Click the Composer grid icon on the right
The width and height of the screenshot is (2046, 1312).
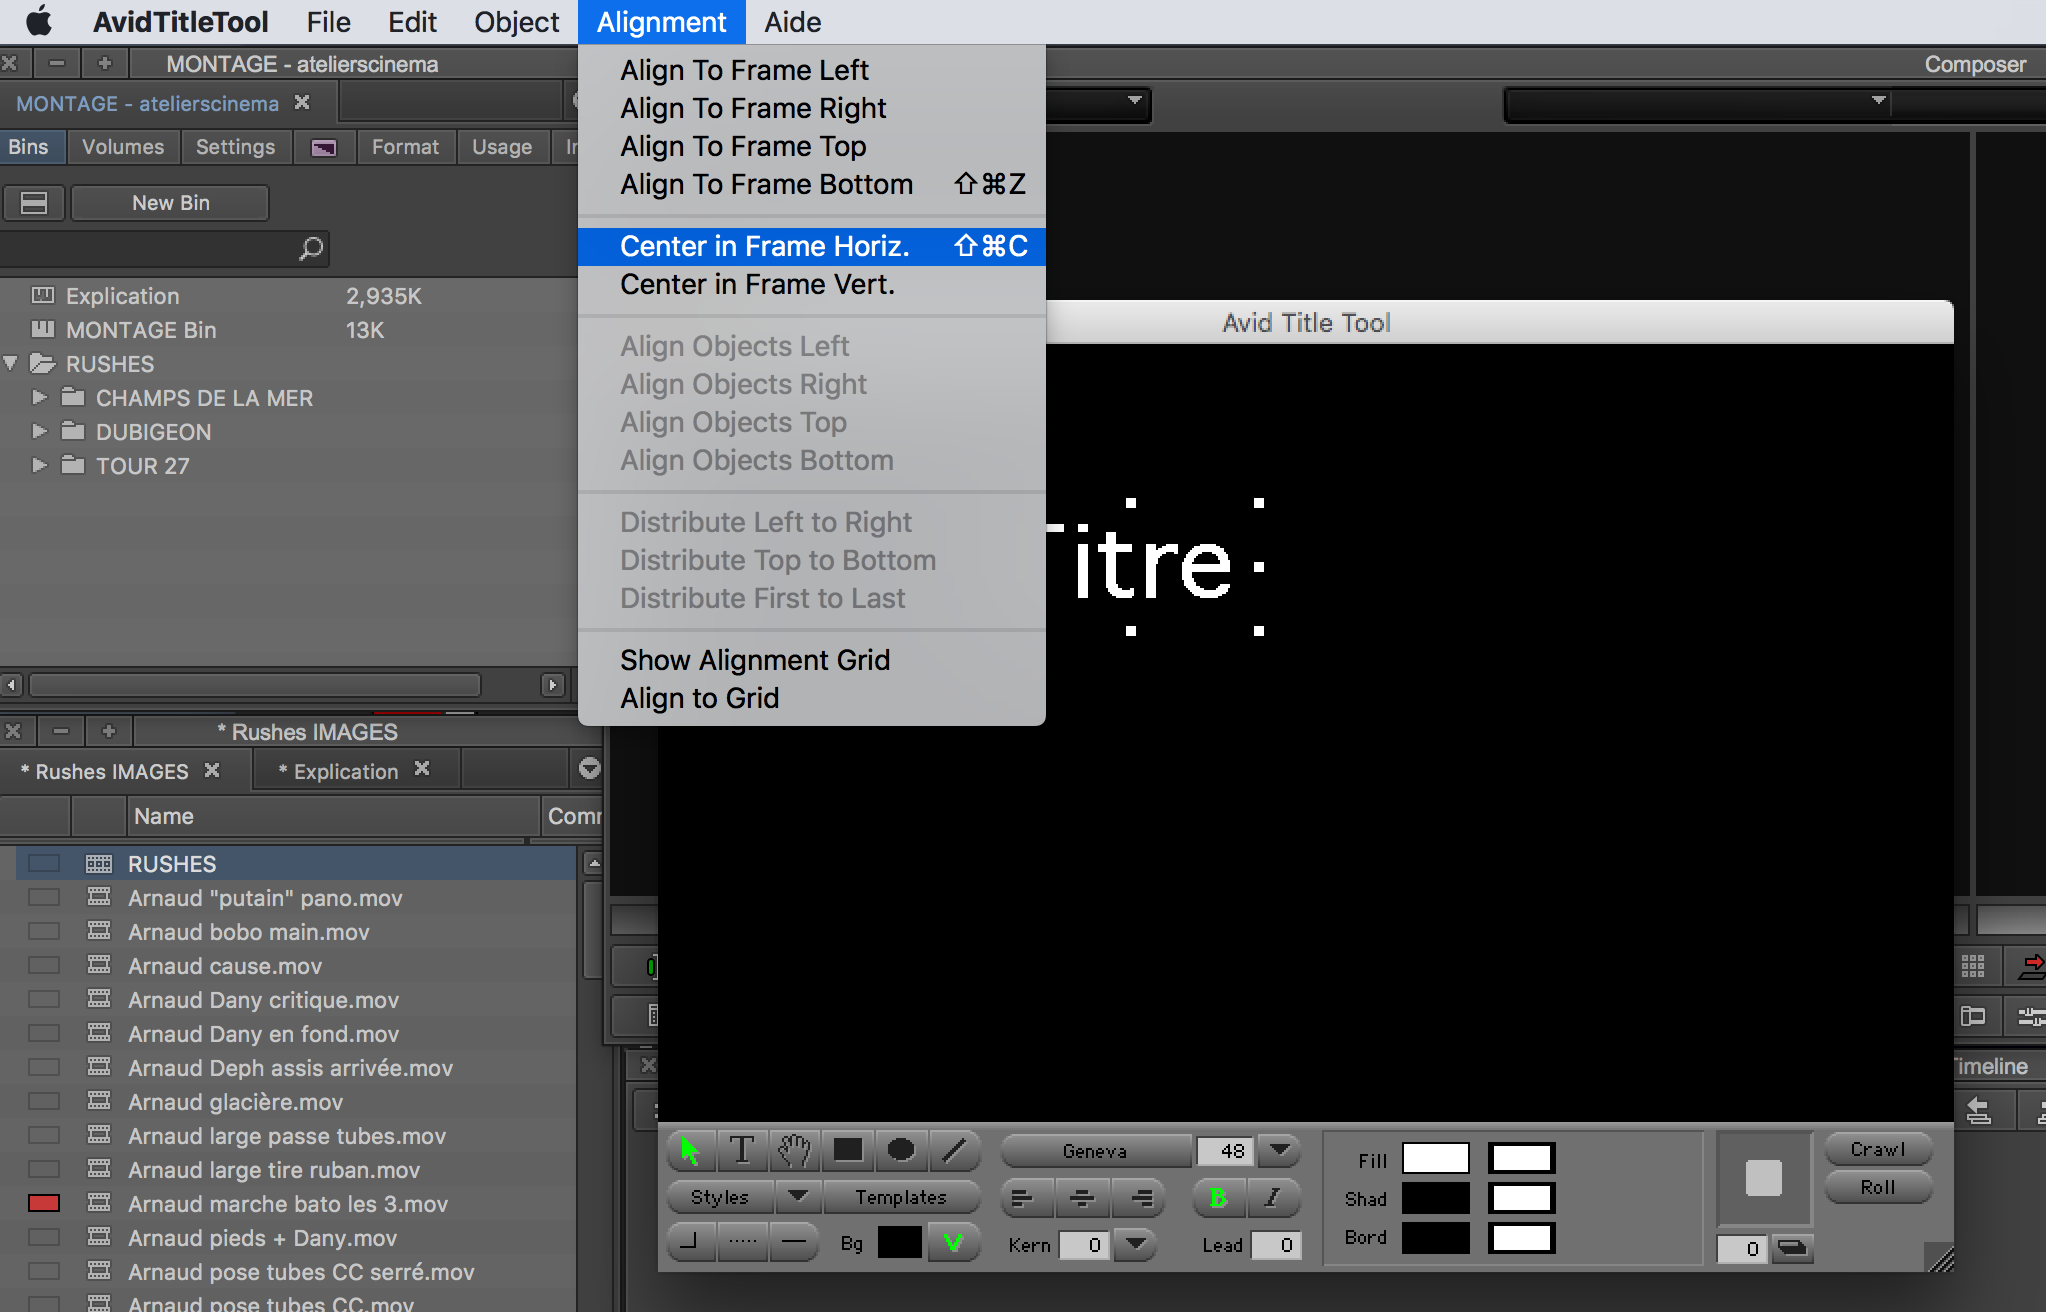coord(1974,966)
